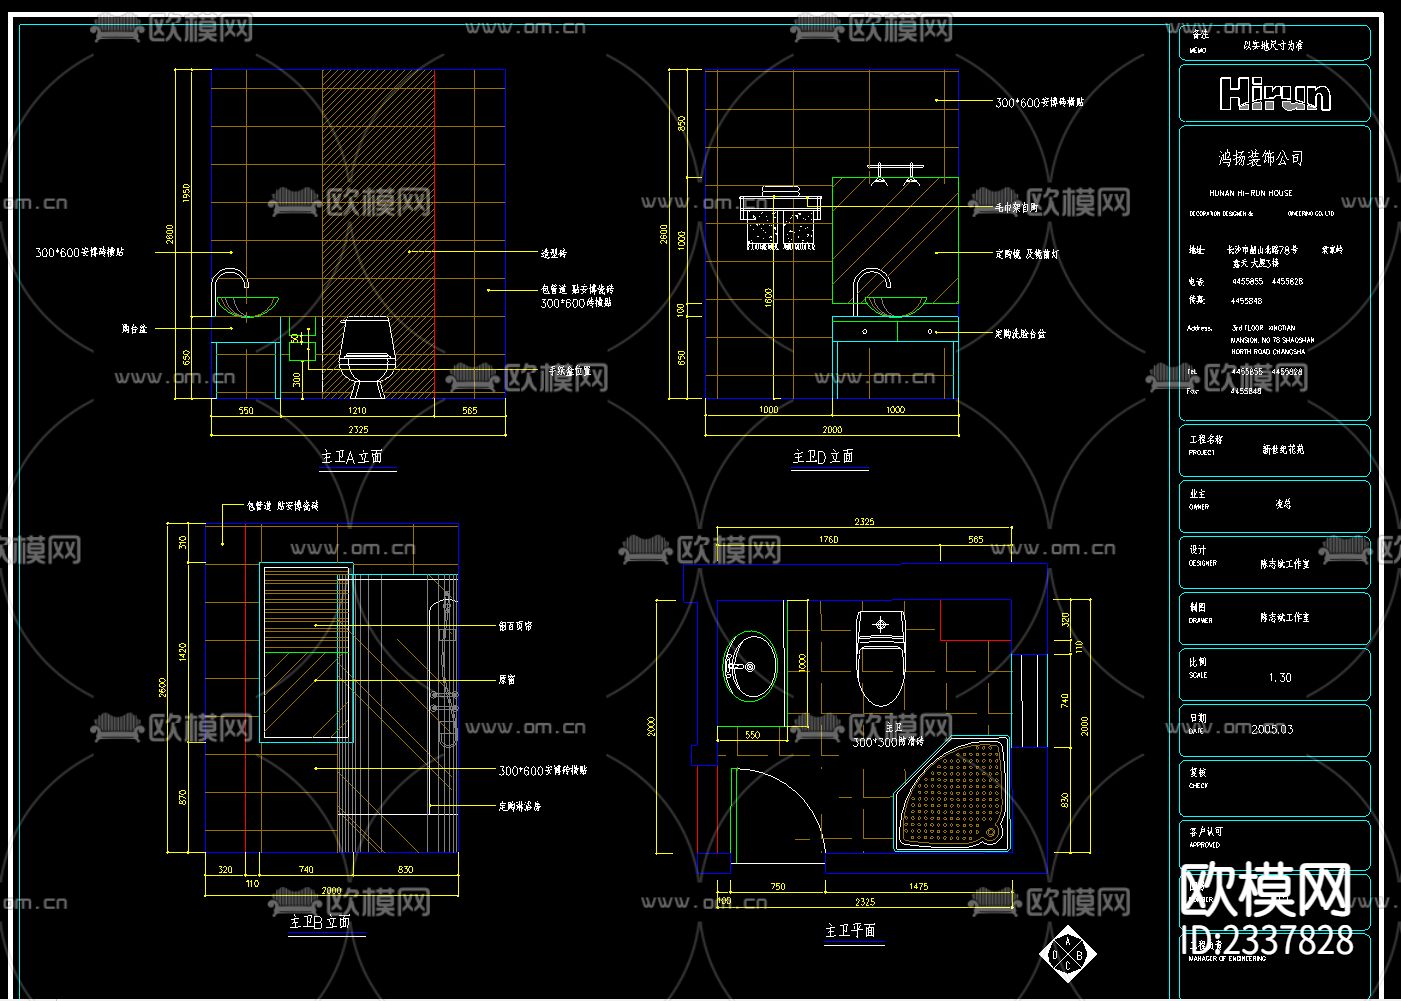
Task: Select the "主卫D立面" drawing title
Action: click(x=823, y=456)
